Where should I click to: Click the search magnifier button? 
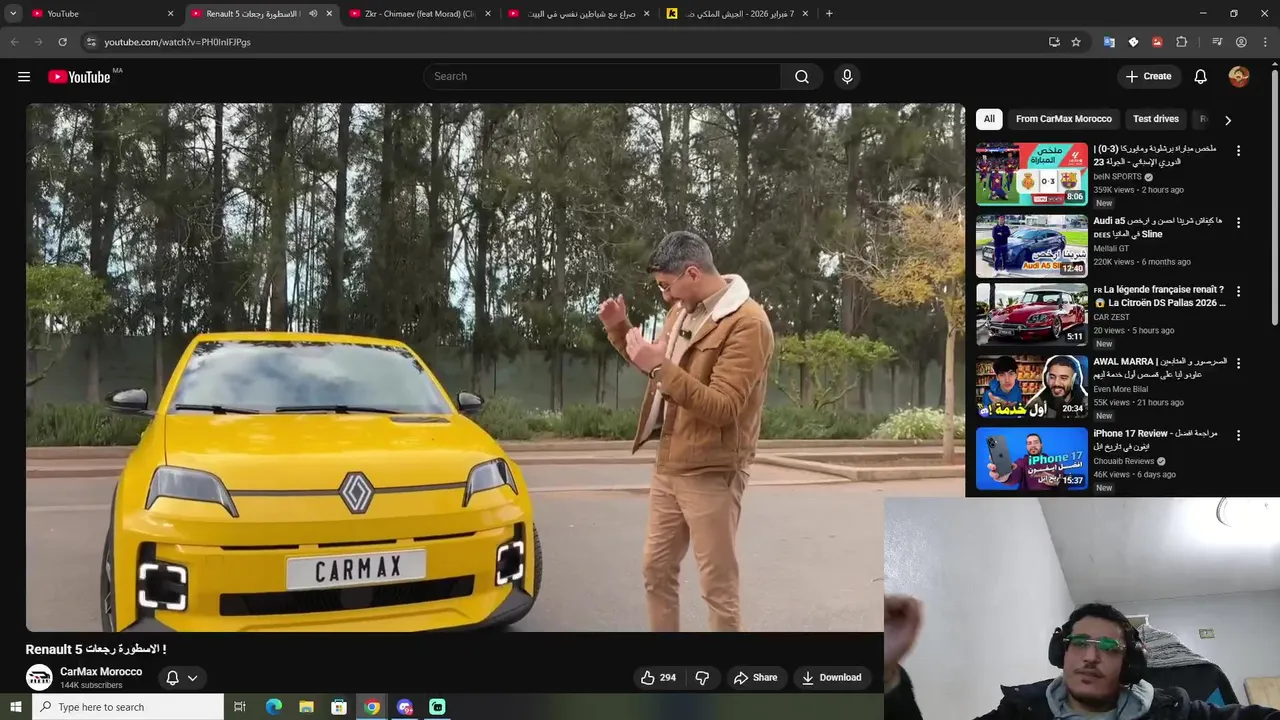click(802, 77)
